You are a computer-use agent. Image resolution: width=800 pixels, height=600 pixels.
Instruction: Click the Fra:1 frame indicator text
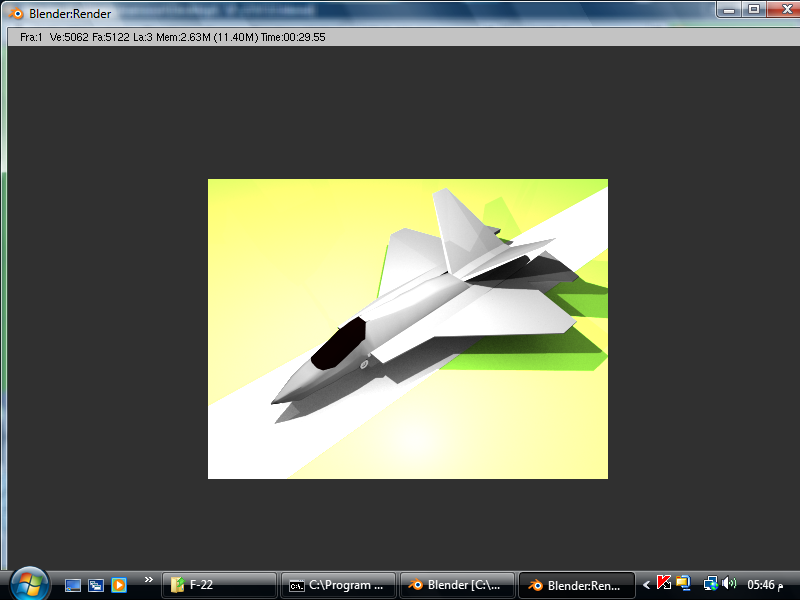click(31, 37)
